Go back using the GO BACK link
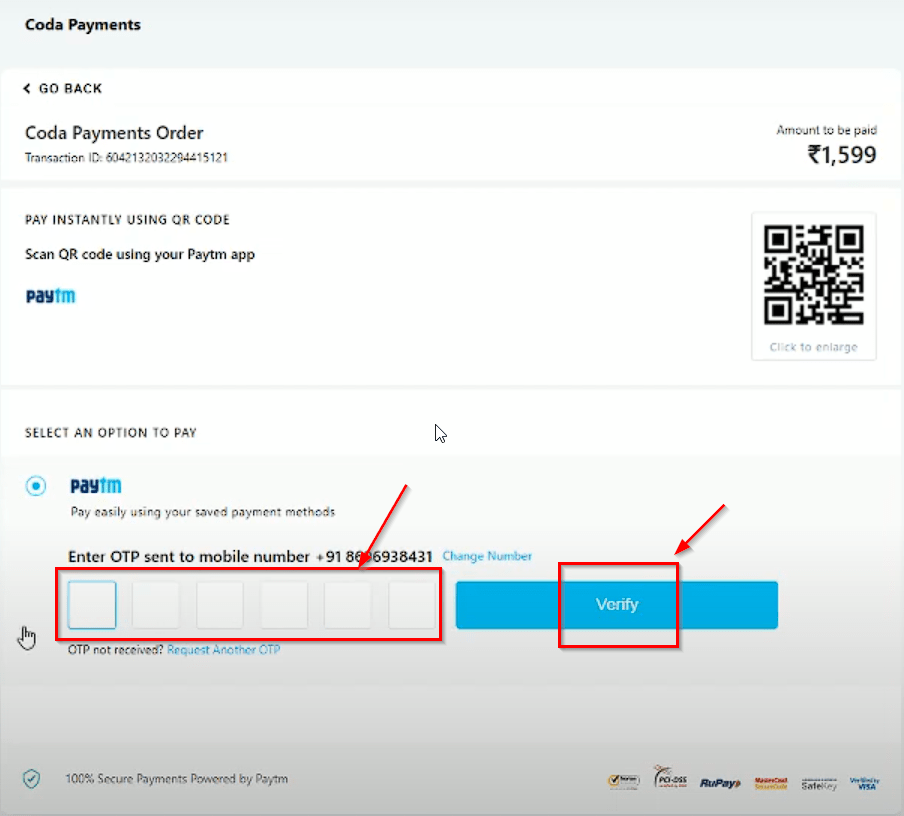 point(62,89)
